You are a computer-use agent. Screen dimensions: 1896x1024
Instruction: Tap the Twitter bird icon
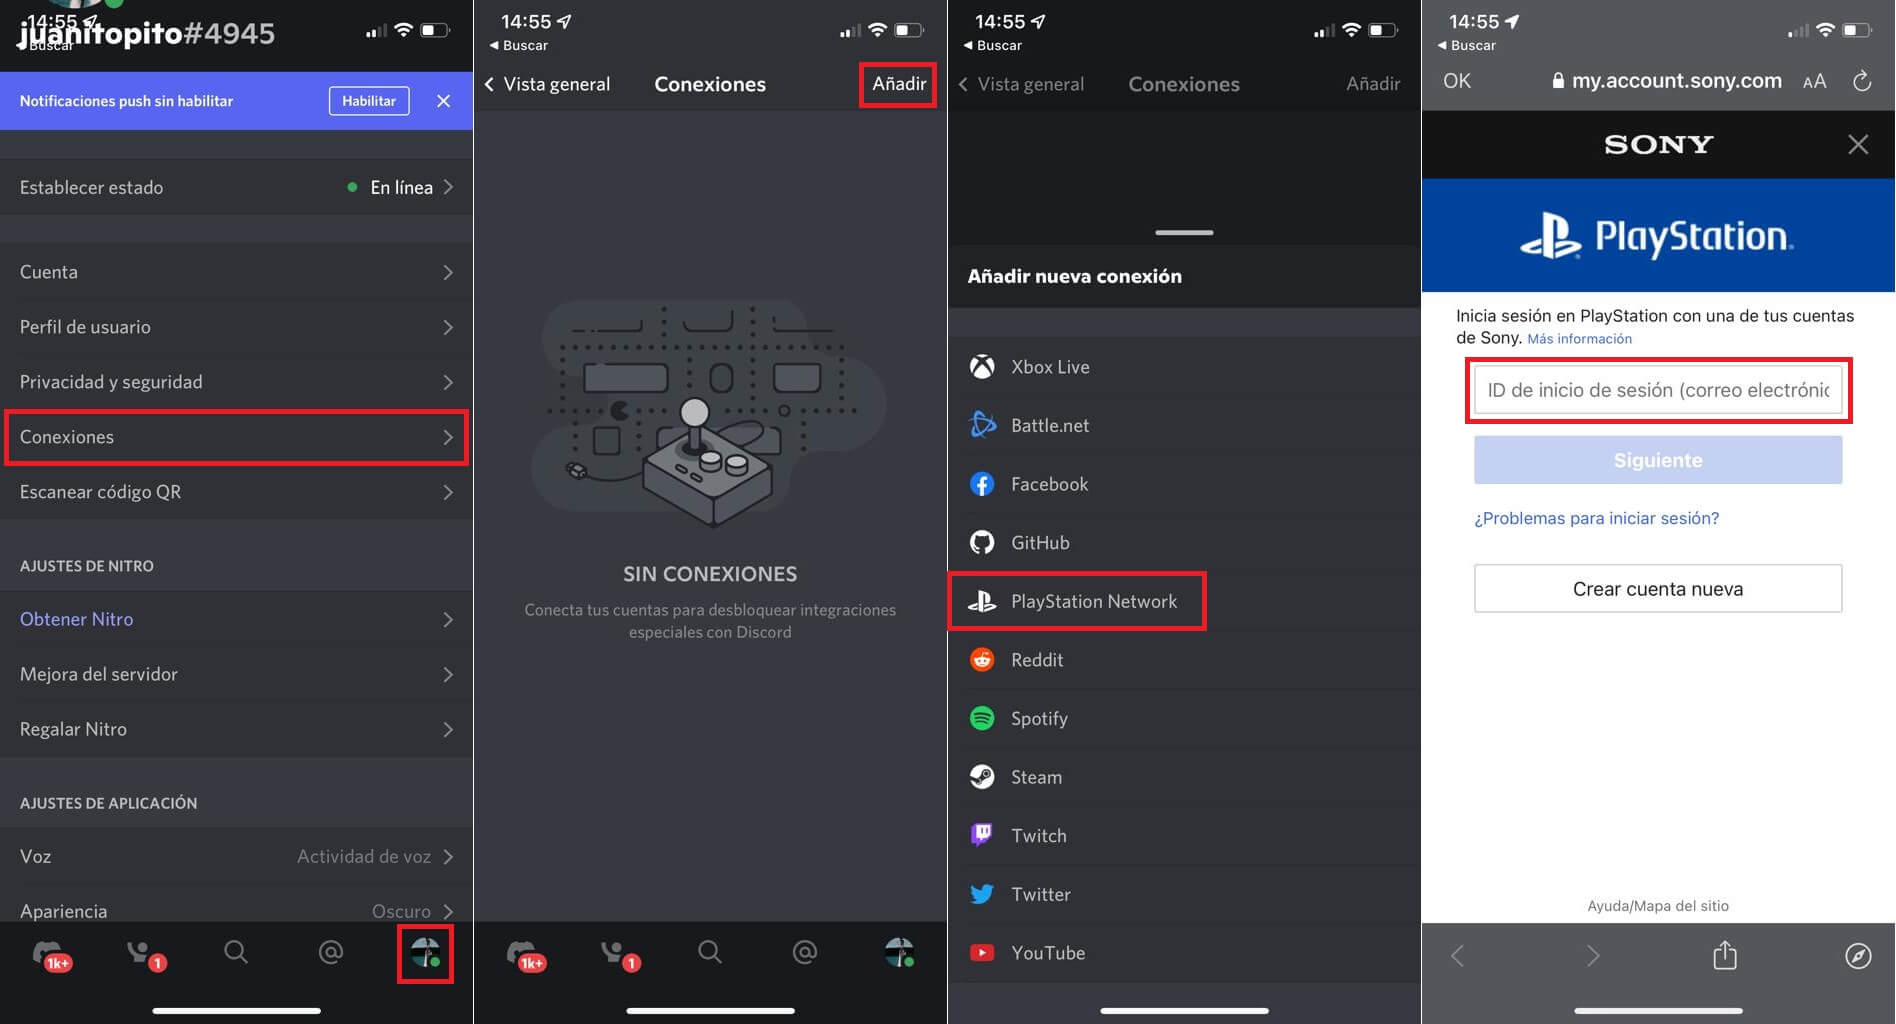(982, 894)
